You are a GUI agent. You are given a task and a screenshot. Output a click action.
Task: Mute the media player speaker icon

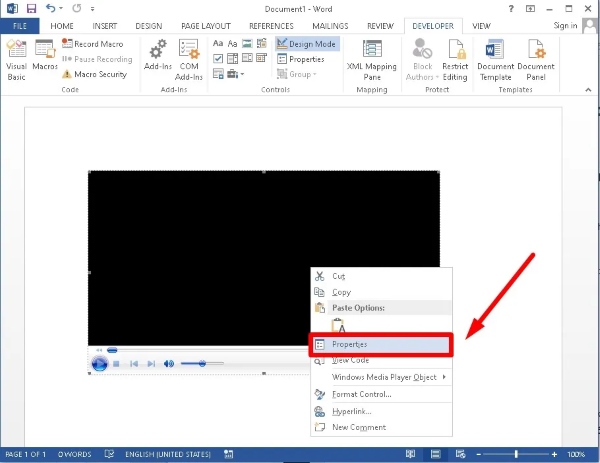click(168, 364)
